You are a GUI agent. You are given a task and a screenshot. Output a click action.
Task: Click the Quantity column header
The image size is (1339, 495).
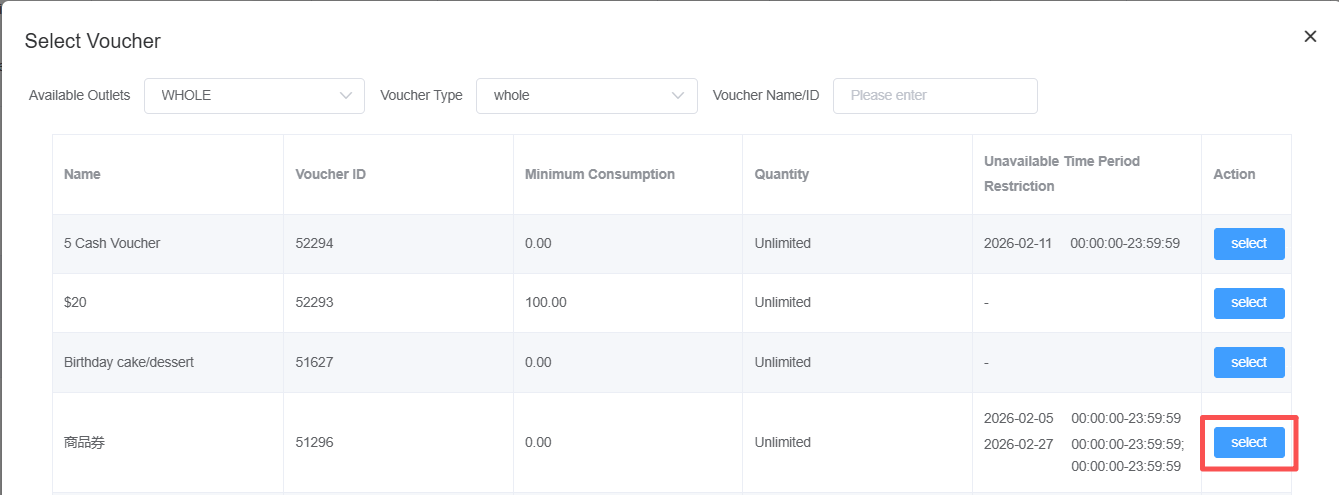[x=781, y=174]
